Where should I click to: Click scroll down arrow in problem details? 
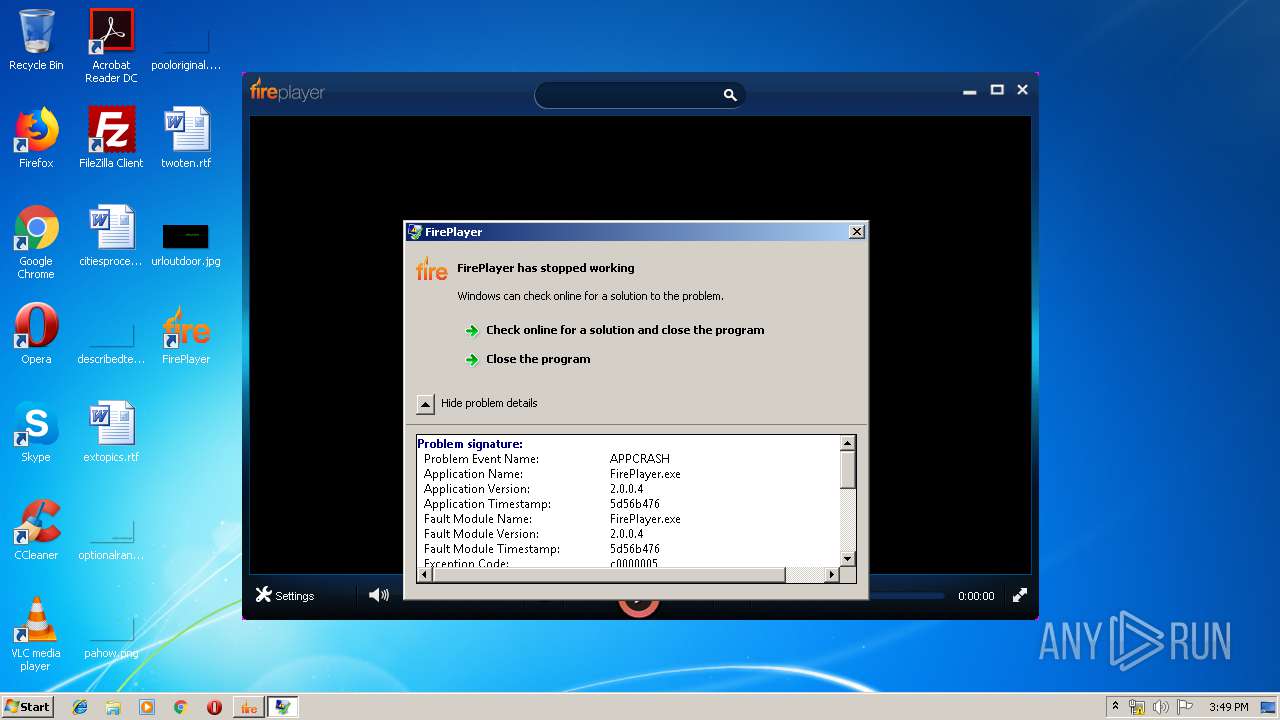pos(847,558)
